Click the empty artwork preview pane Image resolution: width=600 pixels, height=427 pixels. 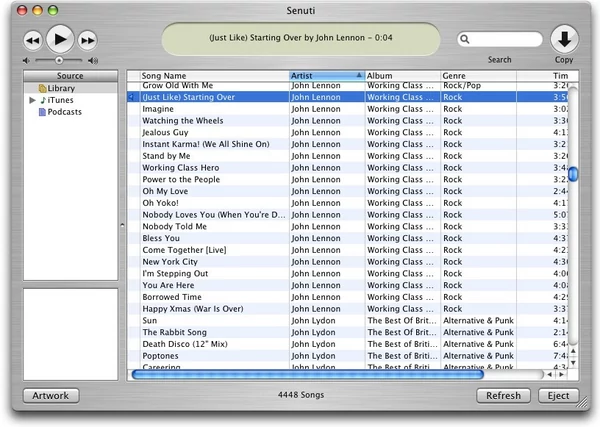(70, 334)
